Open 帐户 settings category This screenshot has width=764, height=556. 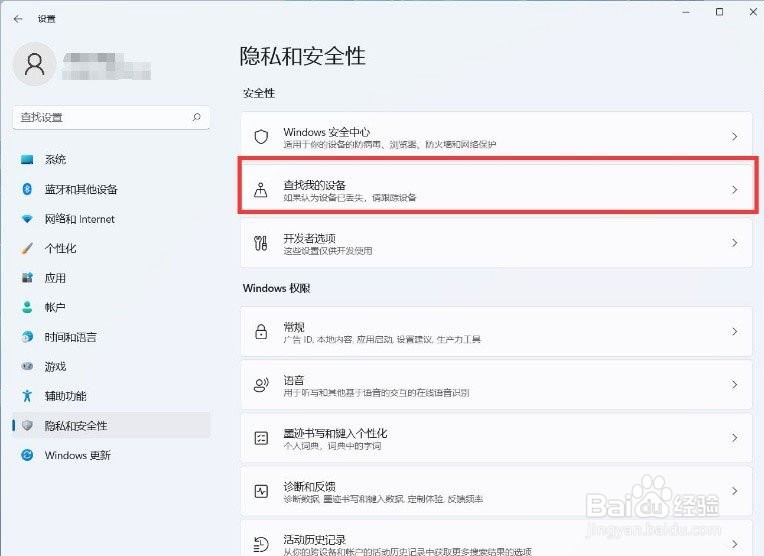pos(111,307)
